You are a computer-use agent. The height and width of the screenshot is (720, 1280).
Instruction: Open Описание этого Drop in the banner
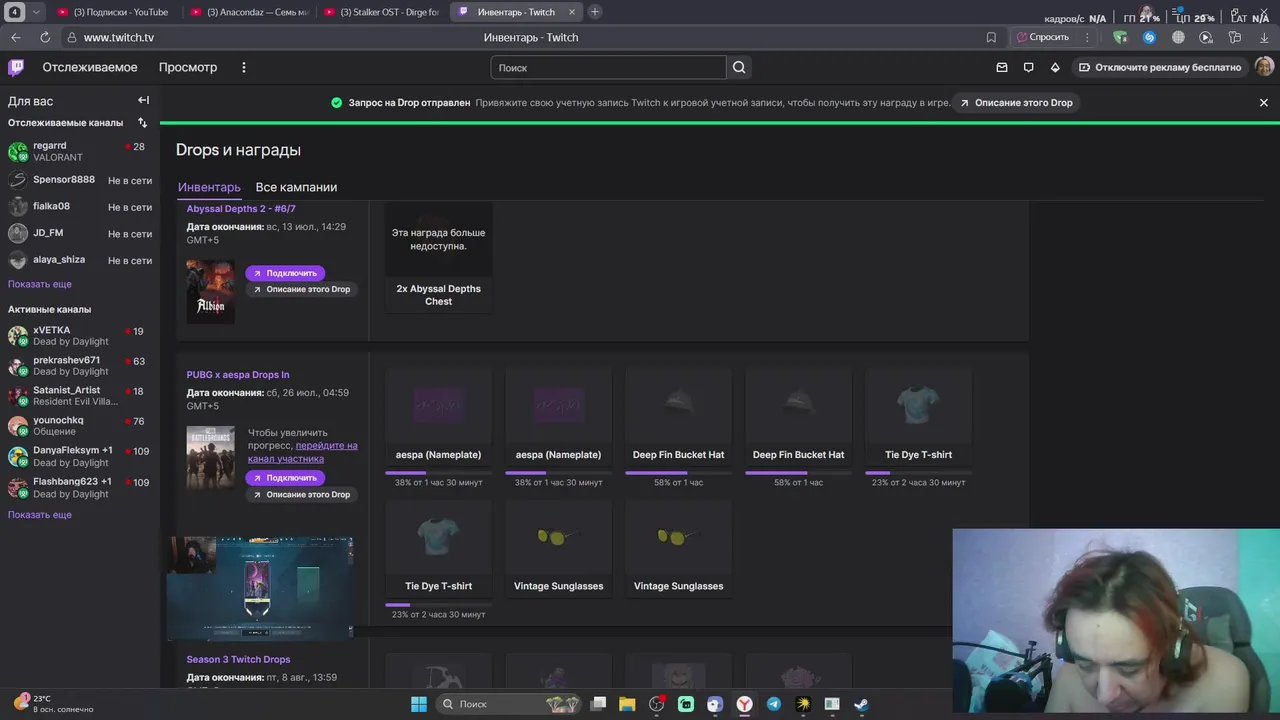tap(1016, 102)
